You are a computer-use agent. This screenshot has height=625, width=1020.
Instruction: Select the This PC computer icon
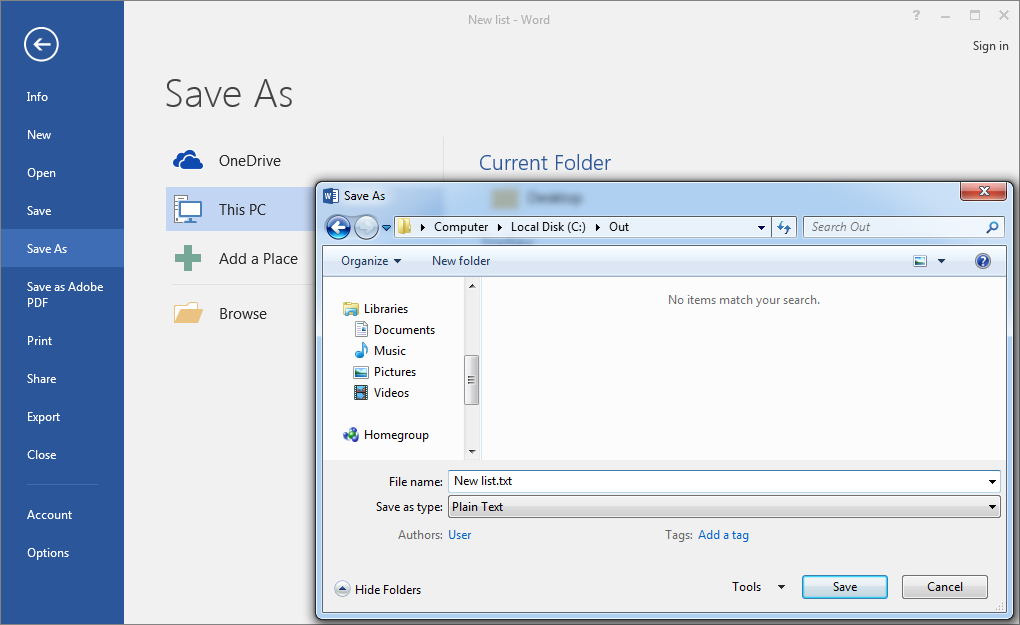pos(187,209)
